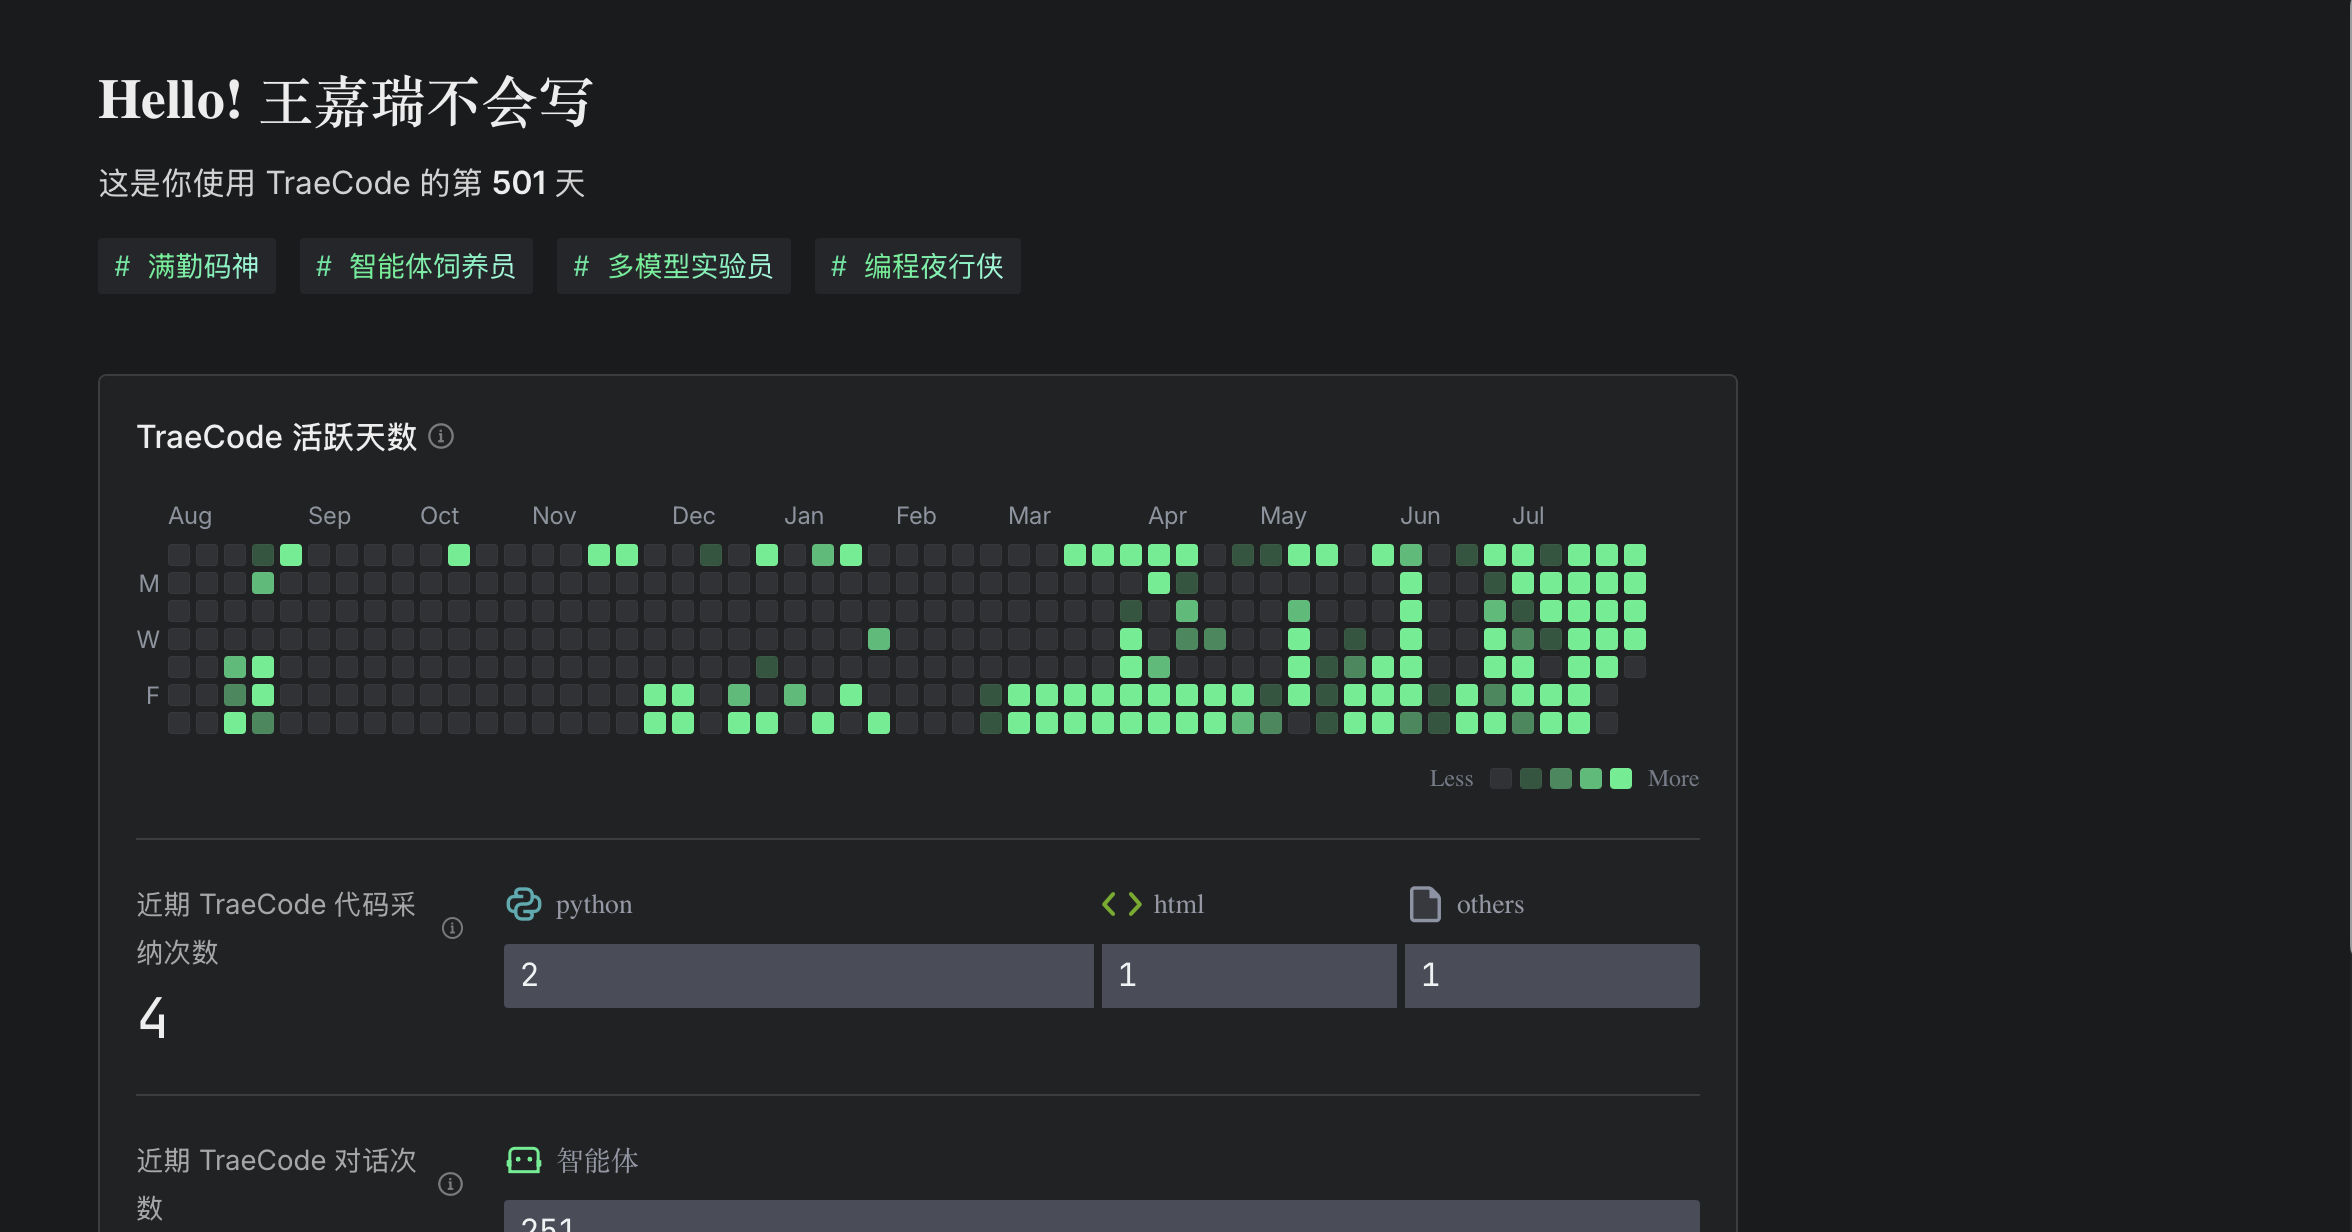Click the 'others' language label
This screenshot has height=1232, width=2352.
click(1490, 904)
